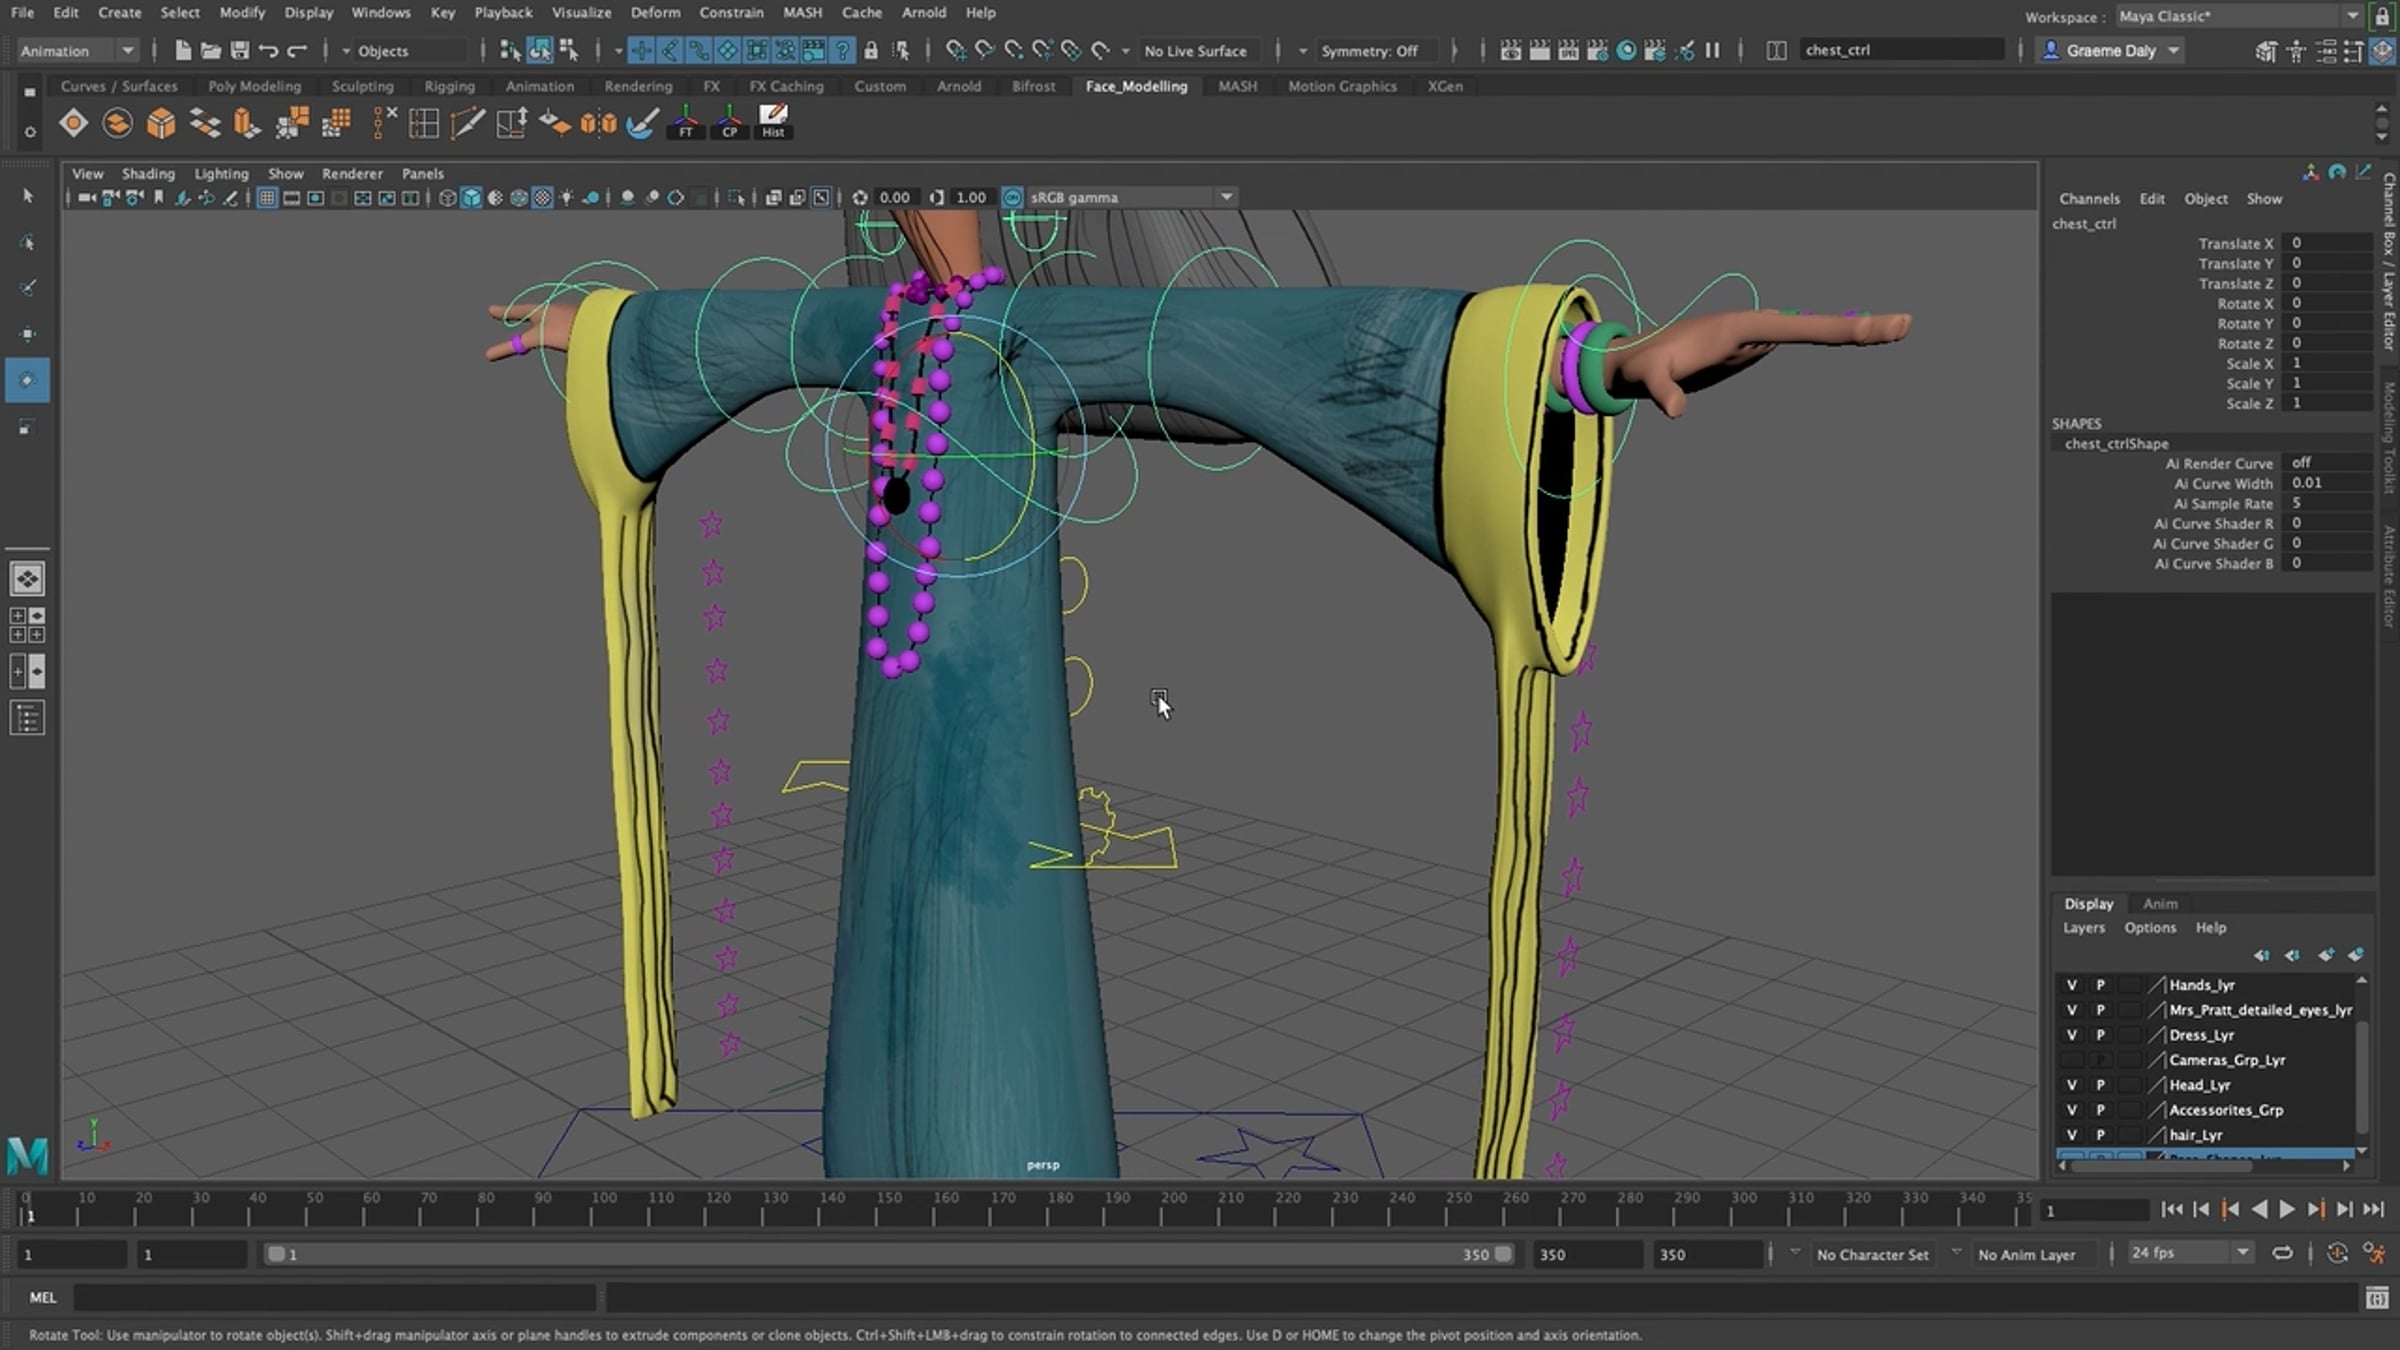The width and height of the screenshot is (2400, 1350).
Task: Click play forward button
Action: (2287, 1210)
